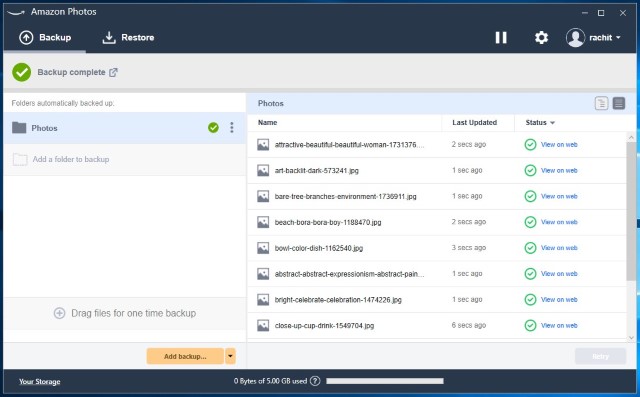
Task: View beach-bora-bora-boy file on web
Action: point(559,222)
